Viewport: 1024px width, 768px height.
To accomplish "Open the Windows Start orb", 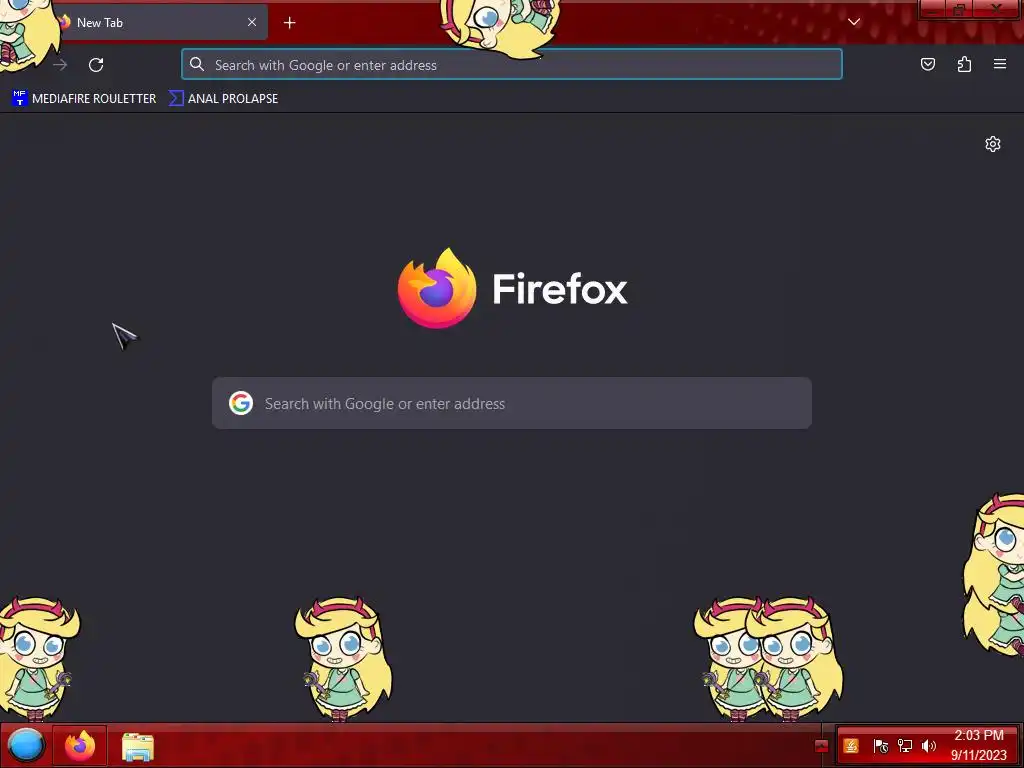I will pos(25,745).
